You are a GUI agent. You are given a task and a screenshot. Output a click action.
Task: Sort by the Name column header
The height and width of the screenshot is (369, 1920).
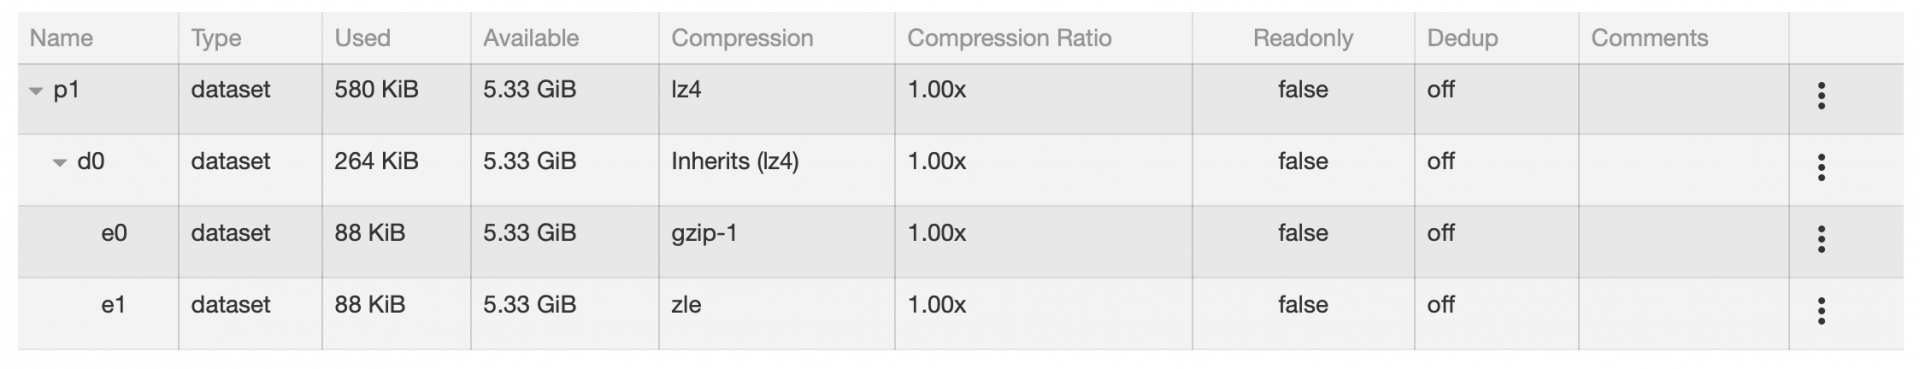click(x=61, y=38)
